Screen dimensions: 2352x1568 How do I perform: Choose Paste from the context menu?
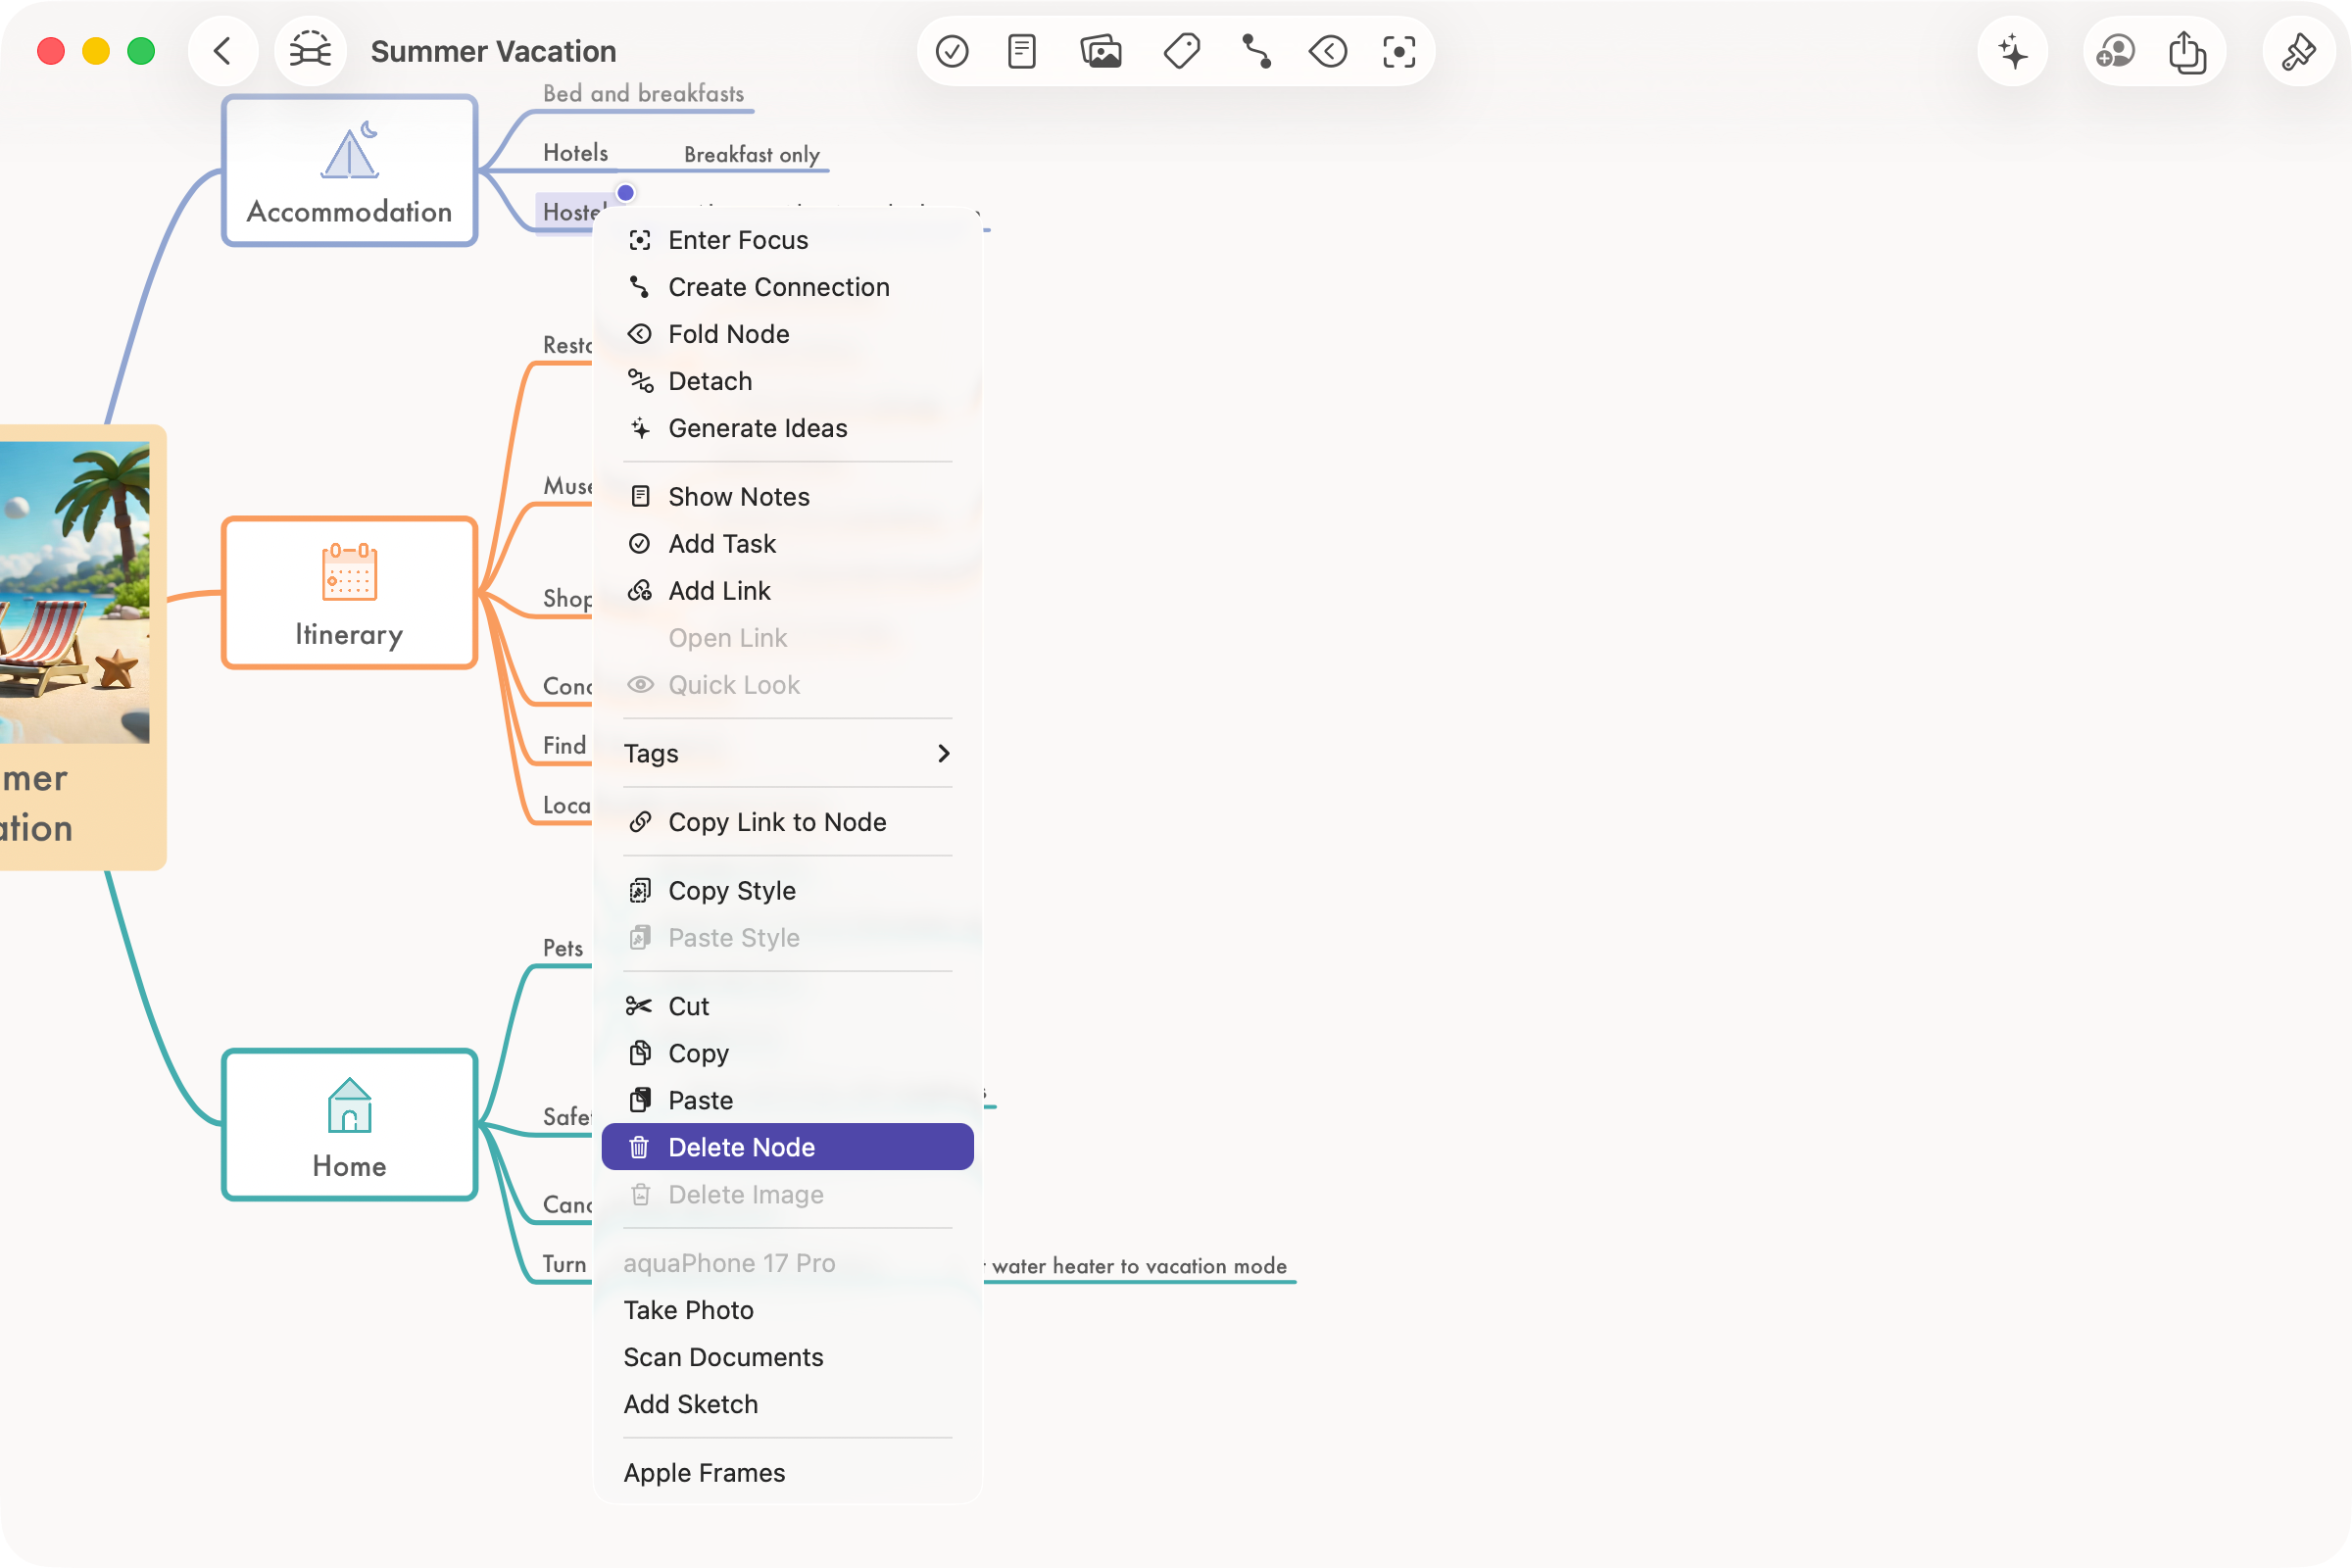pos(787,1100)
